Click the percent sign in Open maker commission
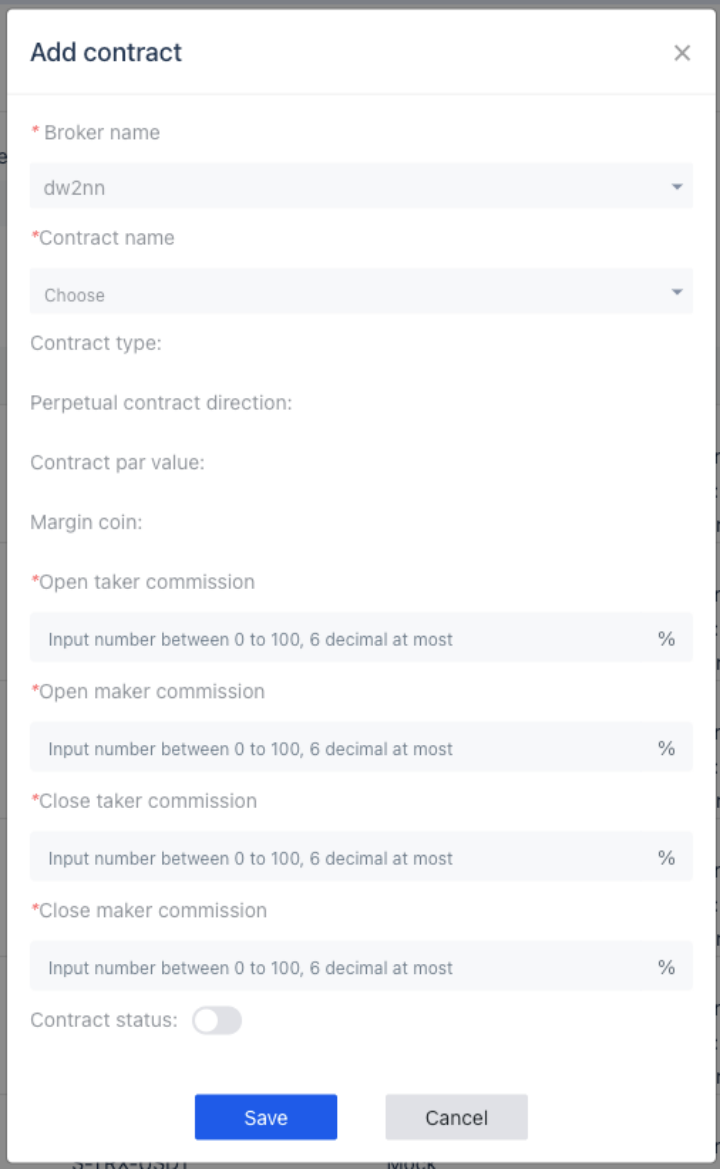Viewport: 720px width, 1169px height. pyautogui.click(x=666, y=748)
